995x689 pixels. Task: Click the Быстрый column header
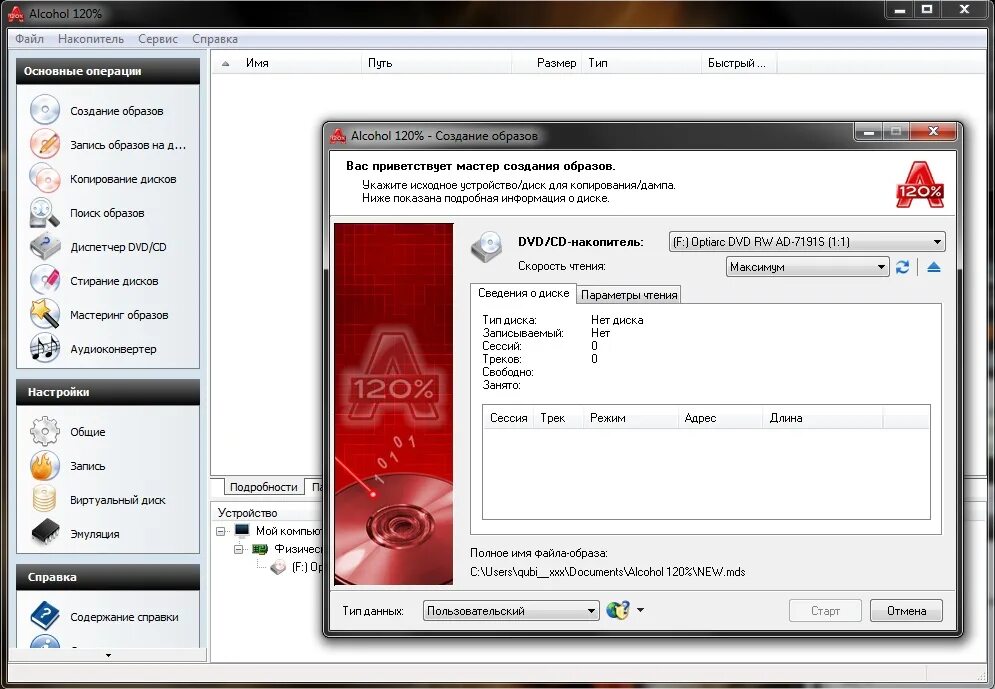[x=739, y=63]
